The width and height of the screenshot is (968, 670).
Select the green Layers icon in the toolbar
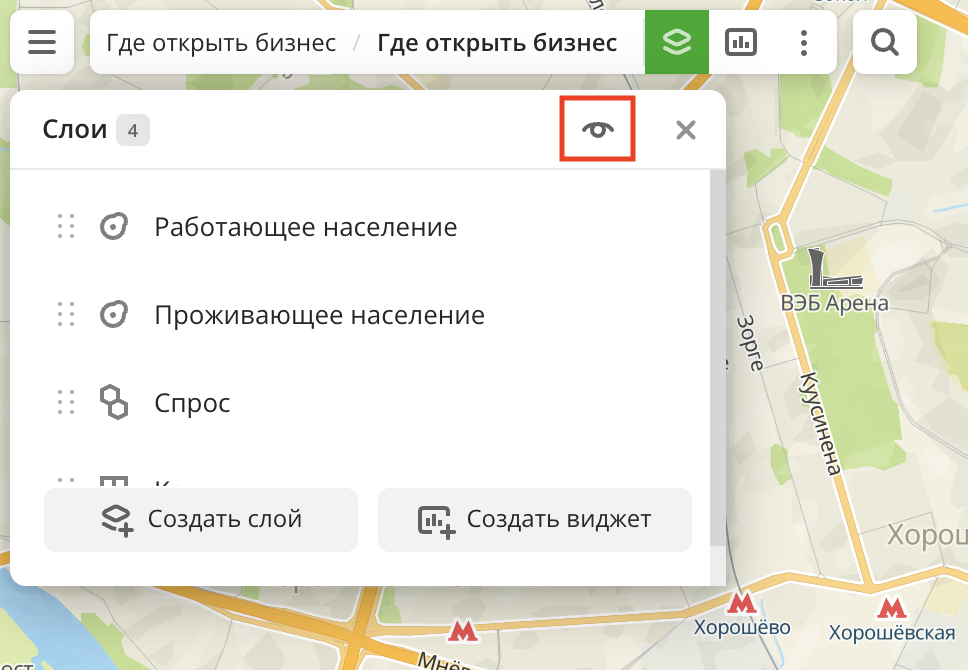coord(677,41)
